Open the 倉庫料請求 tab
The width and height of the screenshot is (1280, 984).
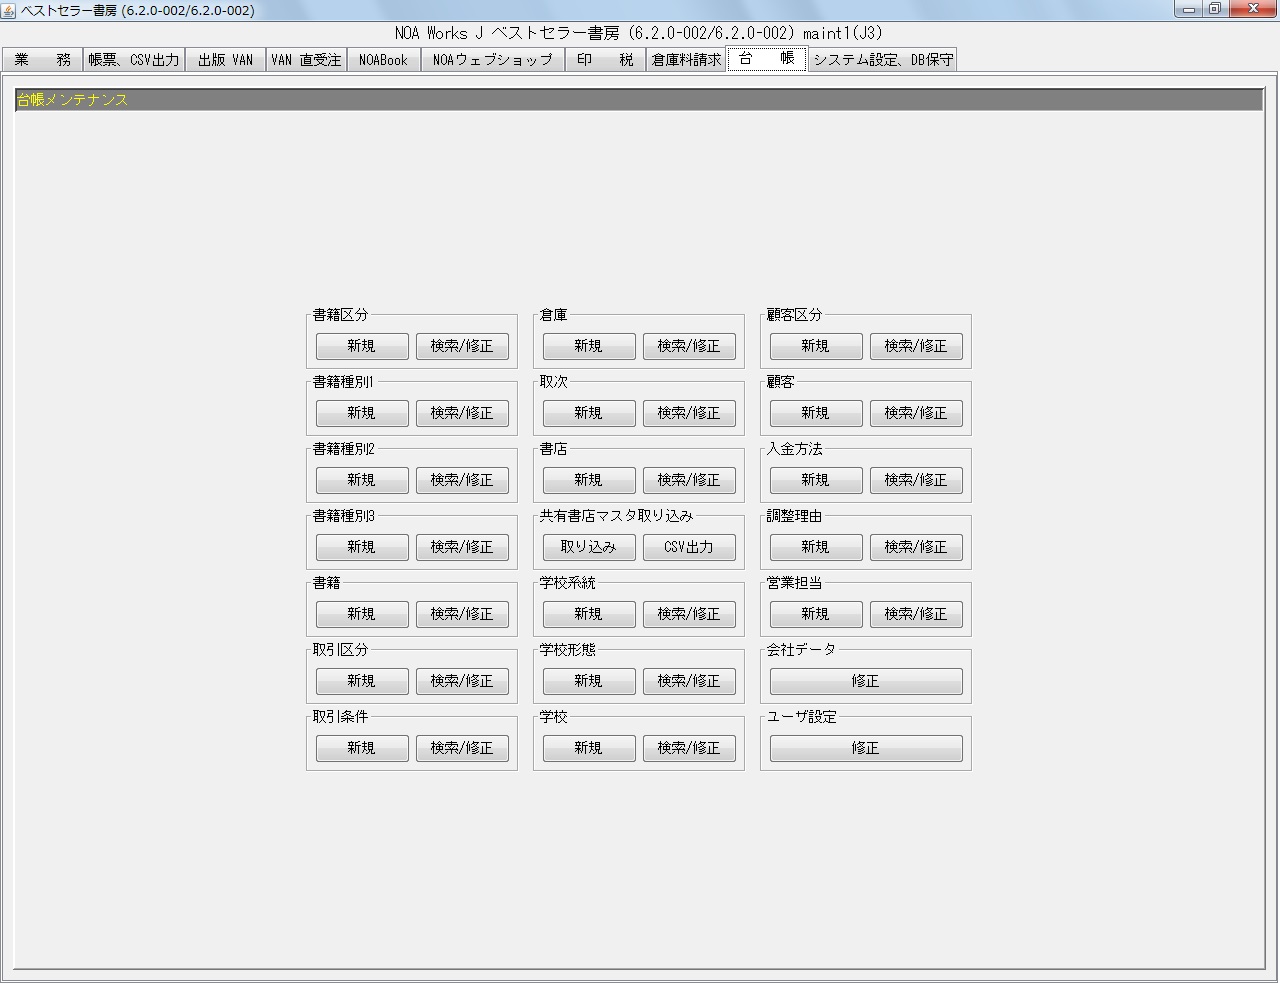click(x=686, y=59)
